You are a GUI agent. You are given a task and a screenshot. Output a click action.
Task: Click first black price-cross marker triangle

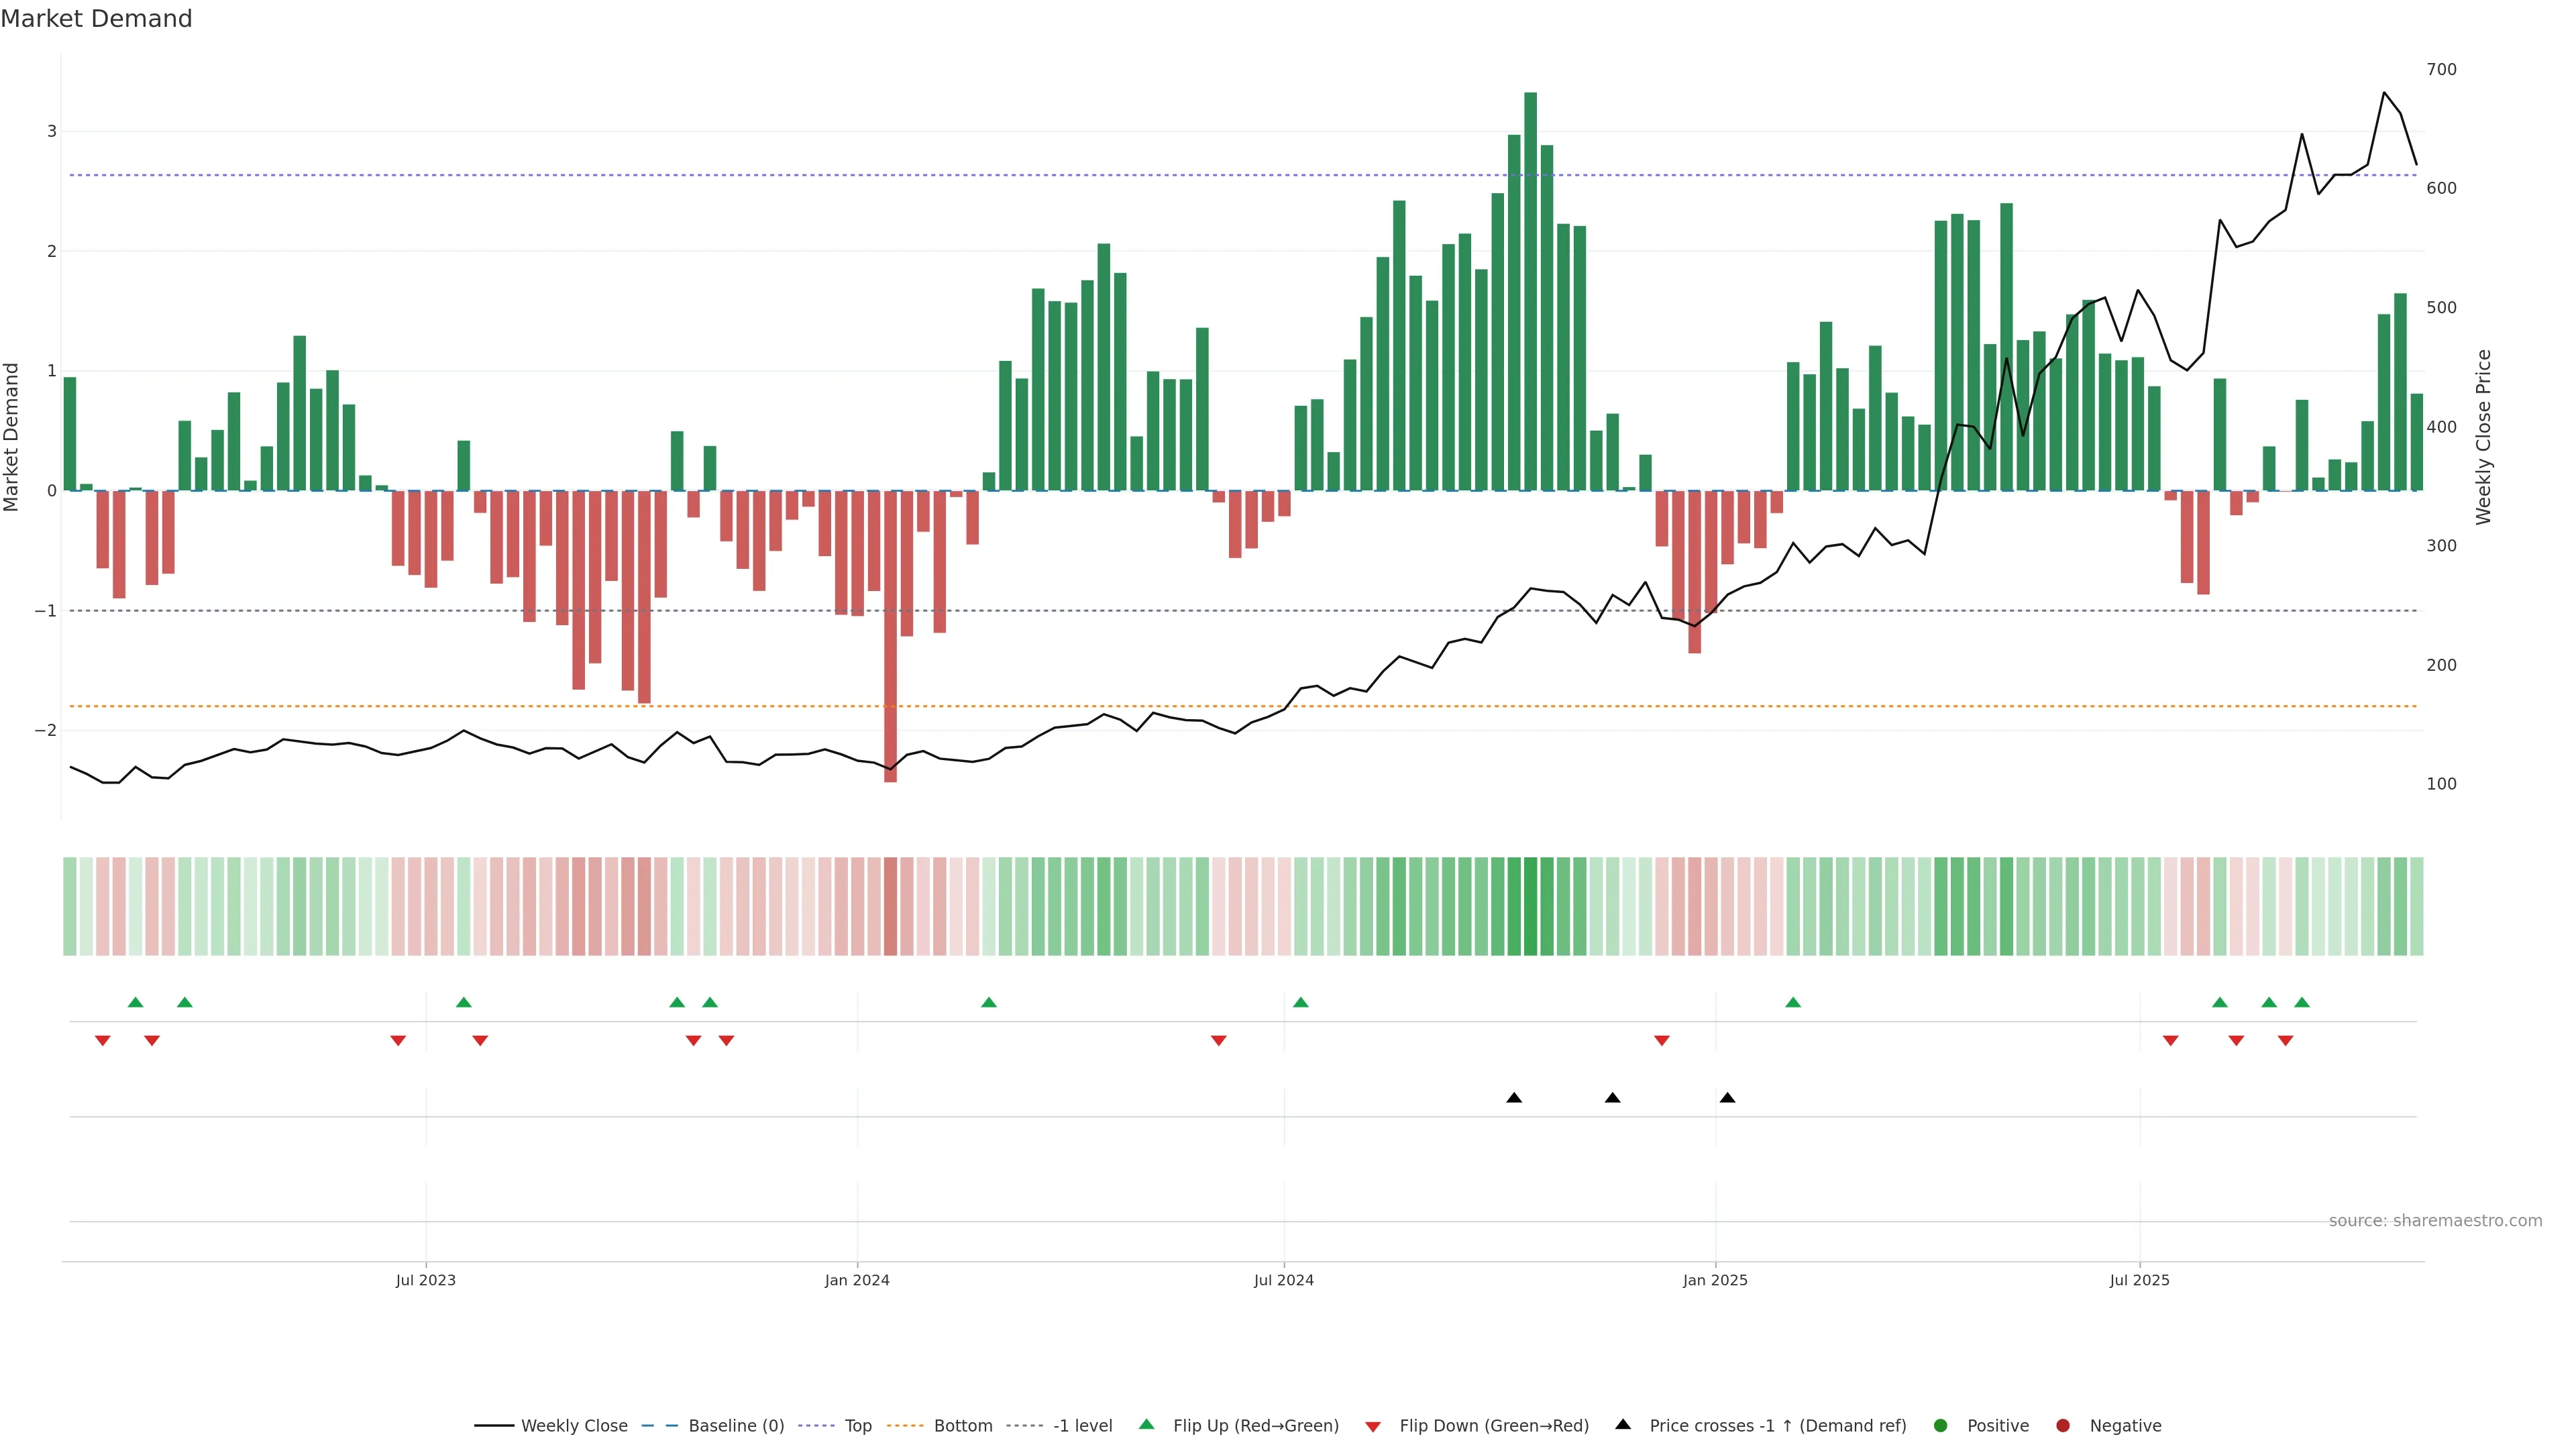pos(1514,1098)
